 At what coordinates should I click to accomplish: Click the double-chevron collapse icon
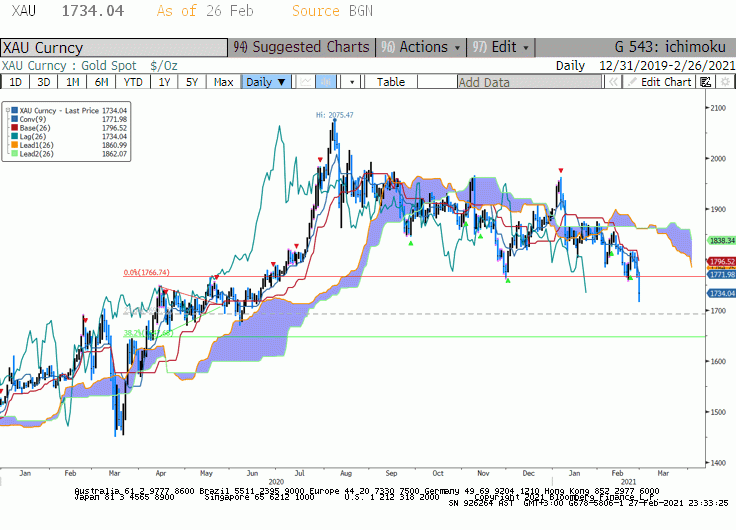pos(613,82)
